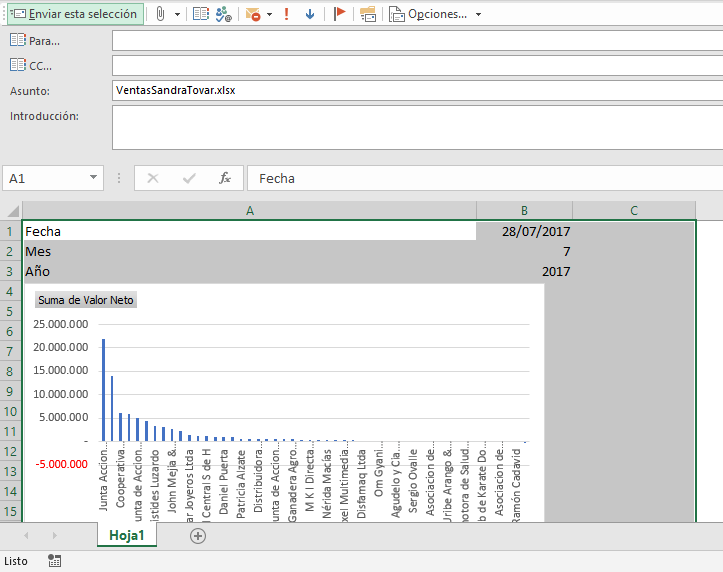Click the red follow-up flag icon
This screenshot has height=572, width=723.
click(x=339, y=14)
